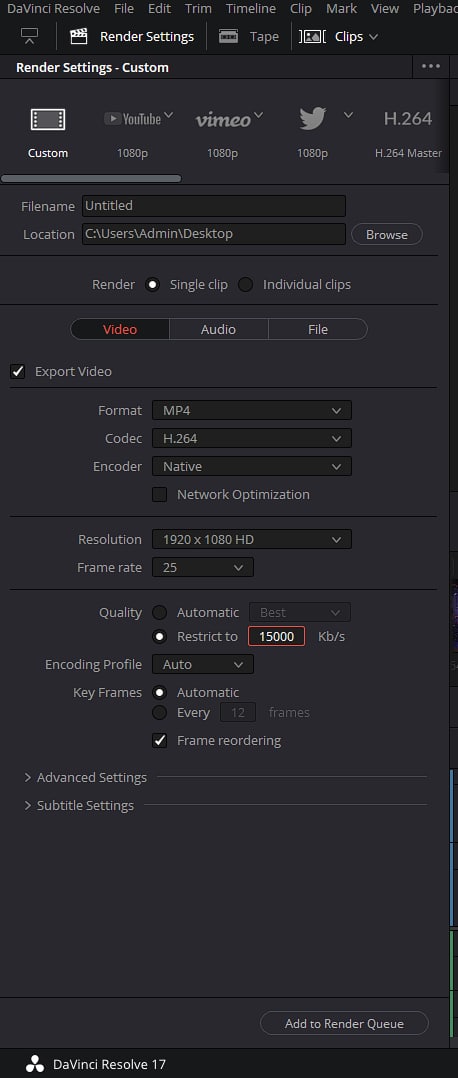The width and height of the screenshot is (458, 1078).
Task: Open the Edit menu
Action: coord(160,8)
